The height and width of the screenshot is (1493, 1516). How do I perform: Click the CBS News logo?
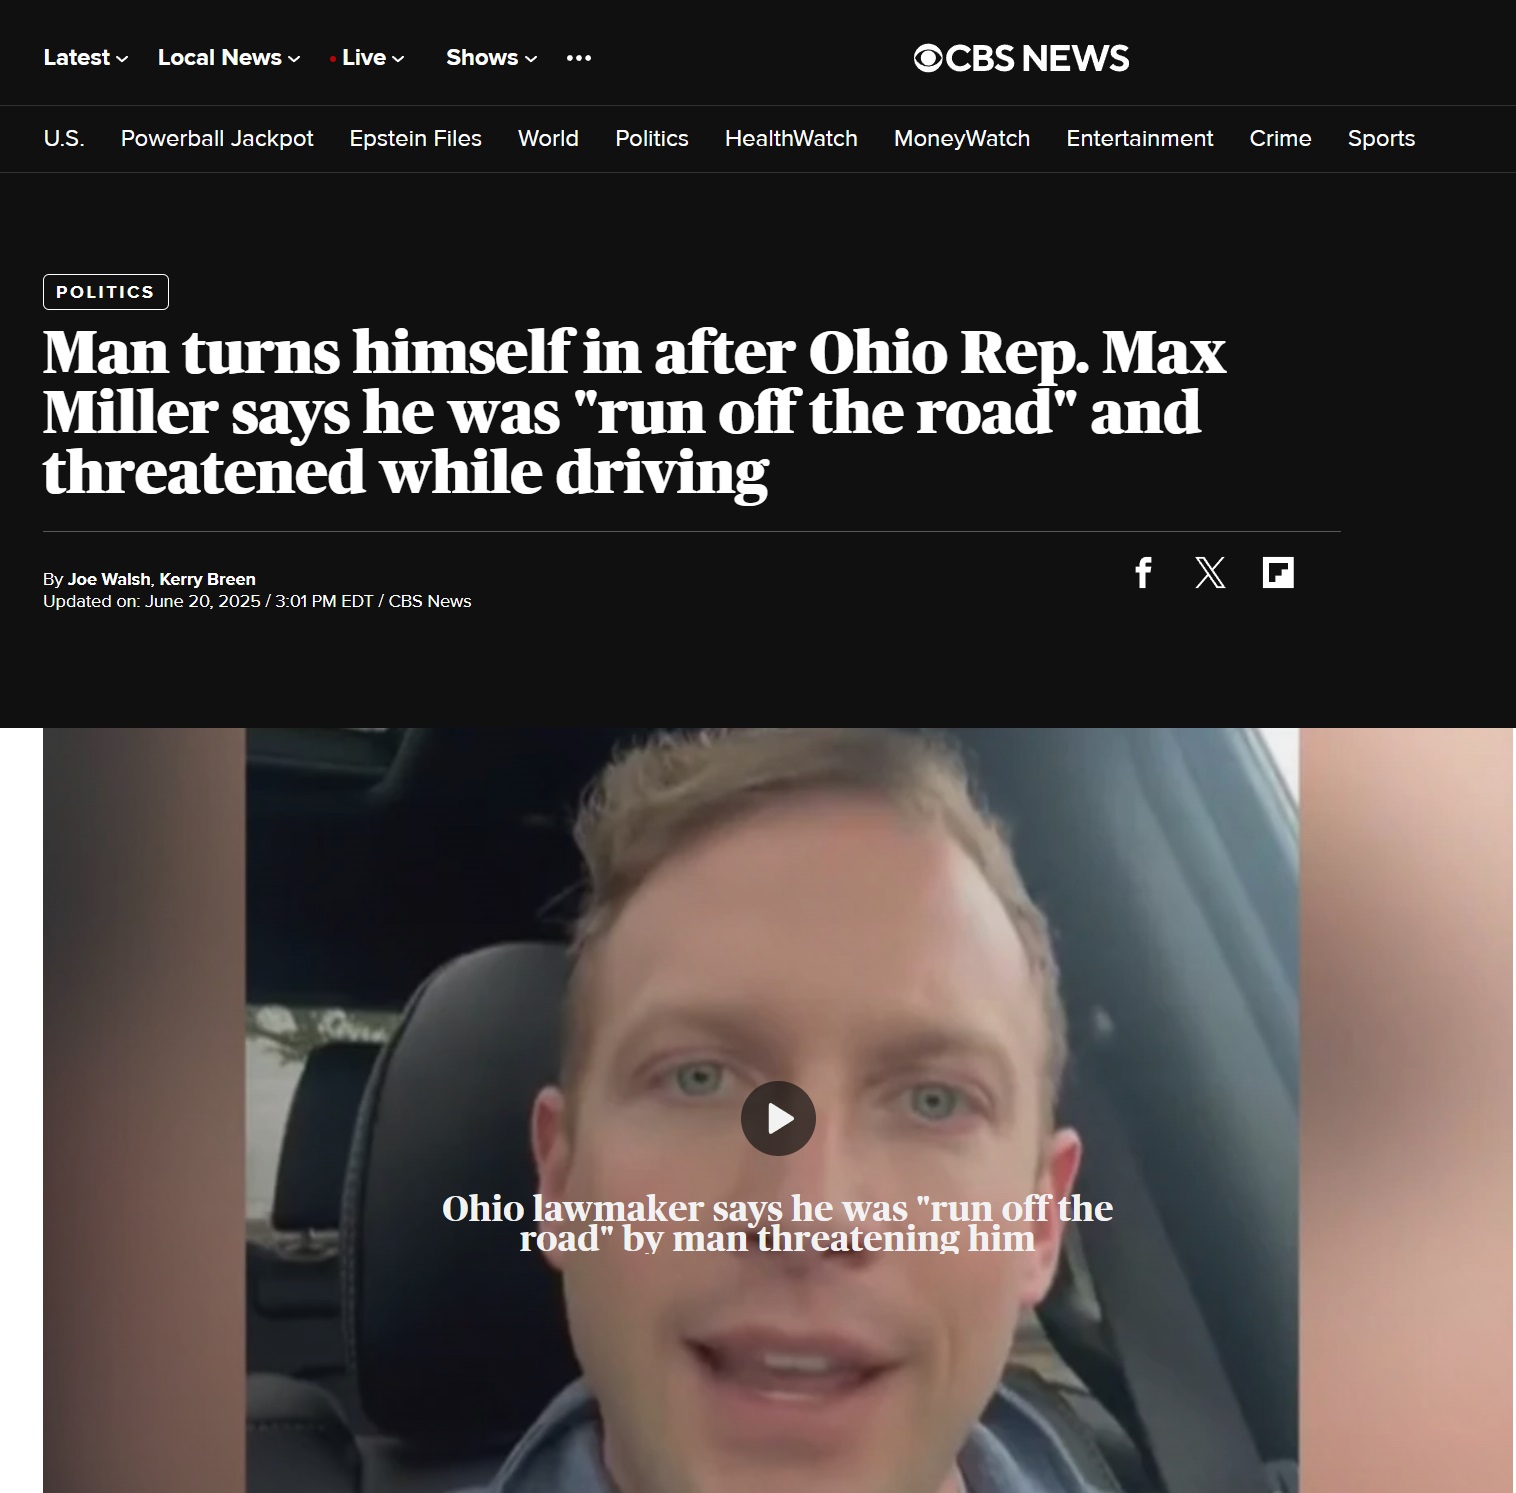1021,58
